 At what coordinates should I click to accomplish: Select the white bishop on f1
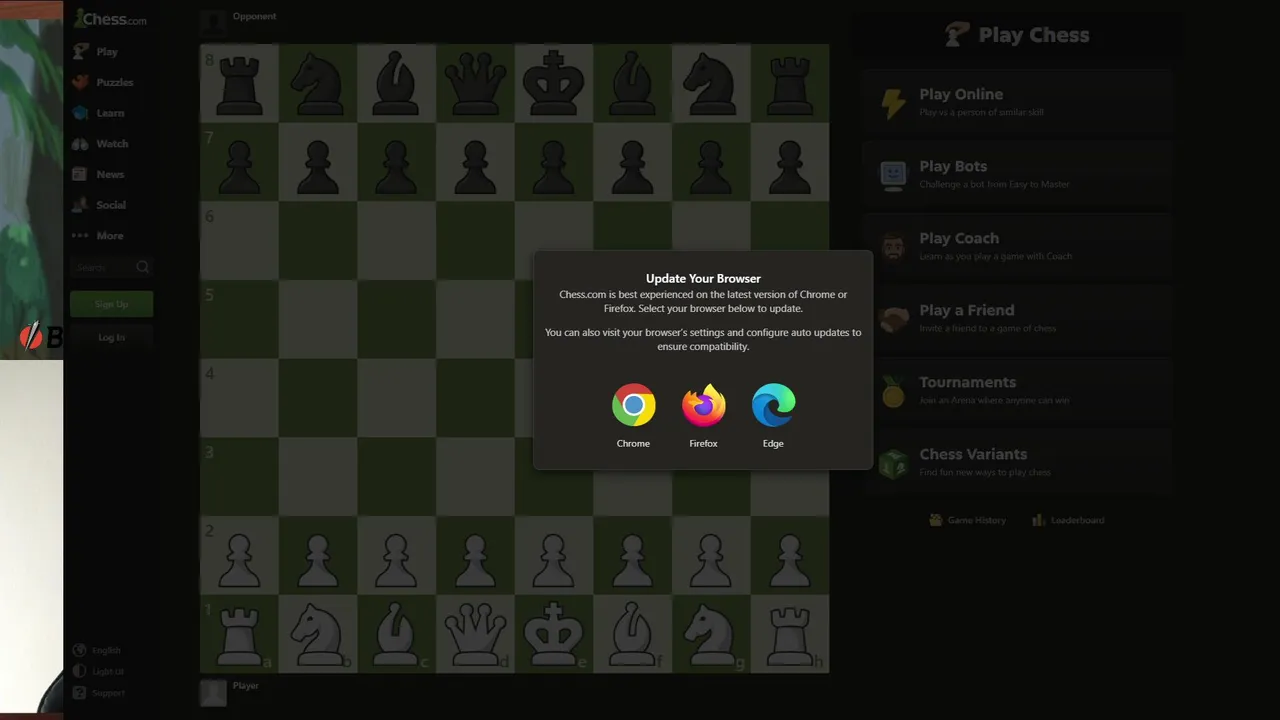coord(632,634)
